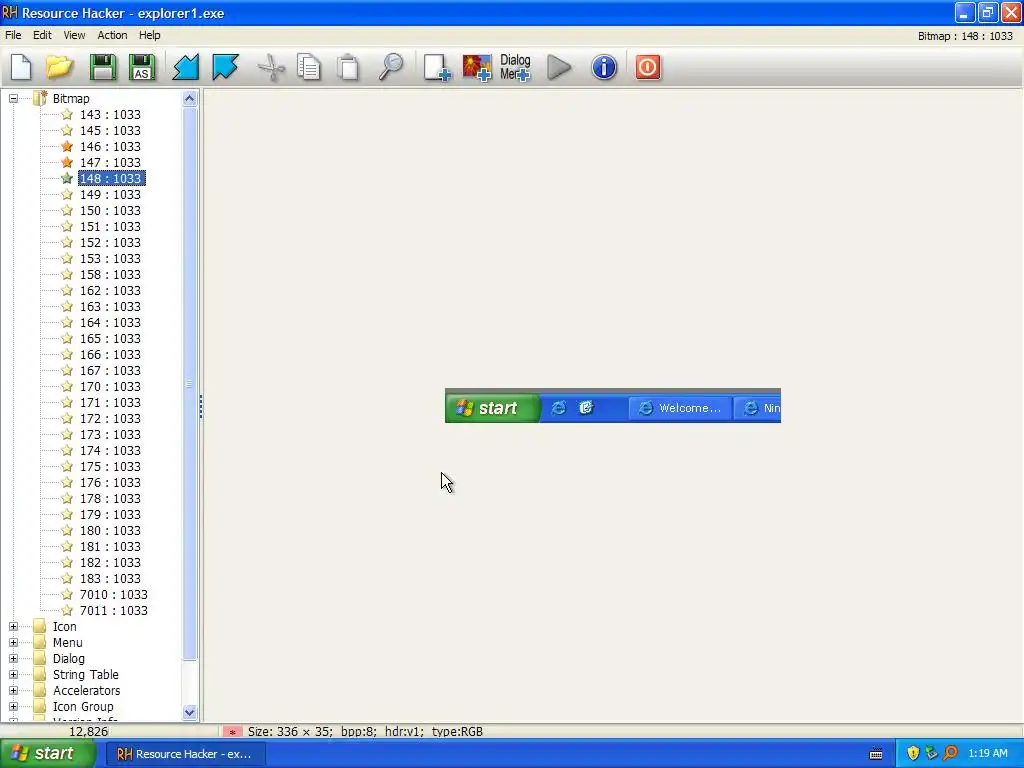The height and width of the screenshot is (768, 1024).
Task: Save the file with green disk icon
Action: pos(102,67)
